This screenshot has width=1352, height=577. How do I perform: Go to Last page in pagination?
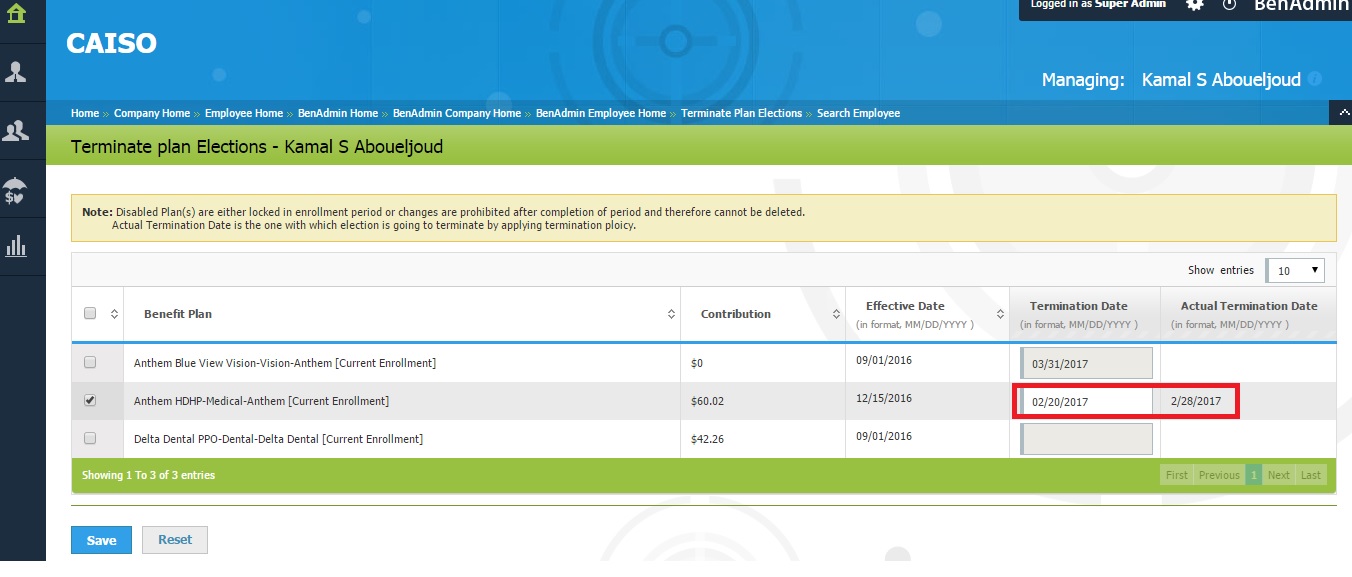tap(1311, 475)
